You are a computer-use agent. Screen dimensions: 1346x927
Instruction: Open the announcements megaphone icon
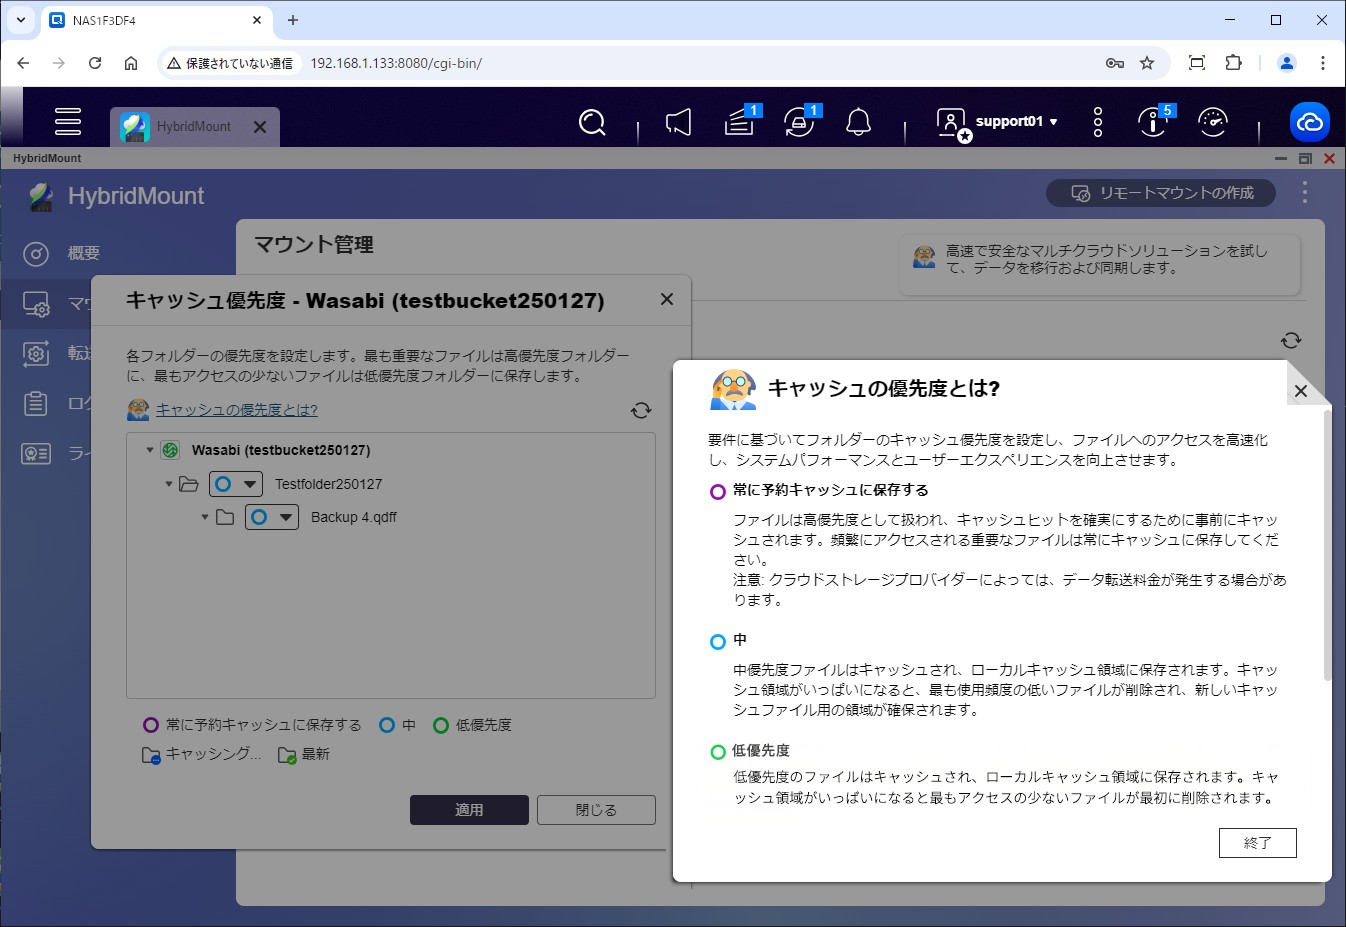(678, 122)
